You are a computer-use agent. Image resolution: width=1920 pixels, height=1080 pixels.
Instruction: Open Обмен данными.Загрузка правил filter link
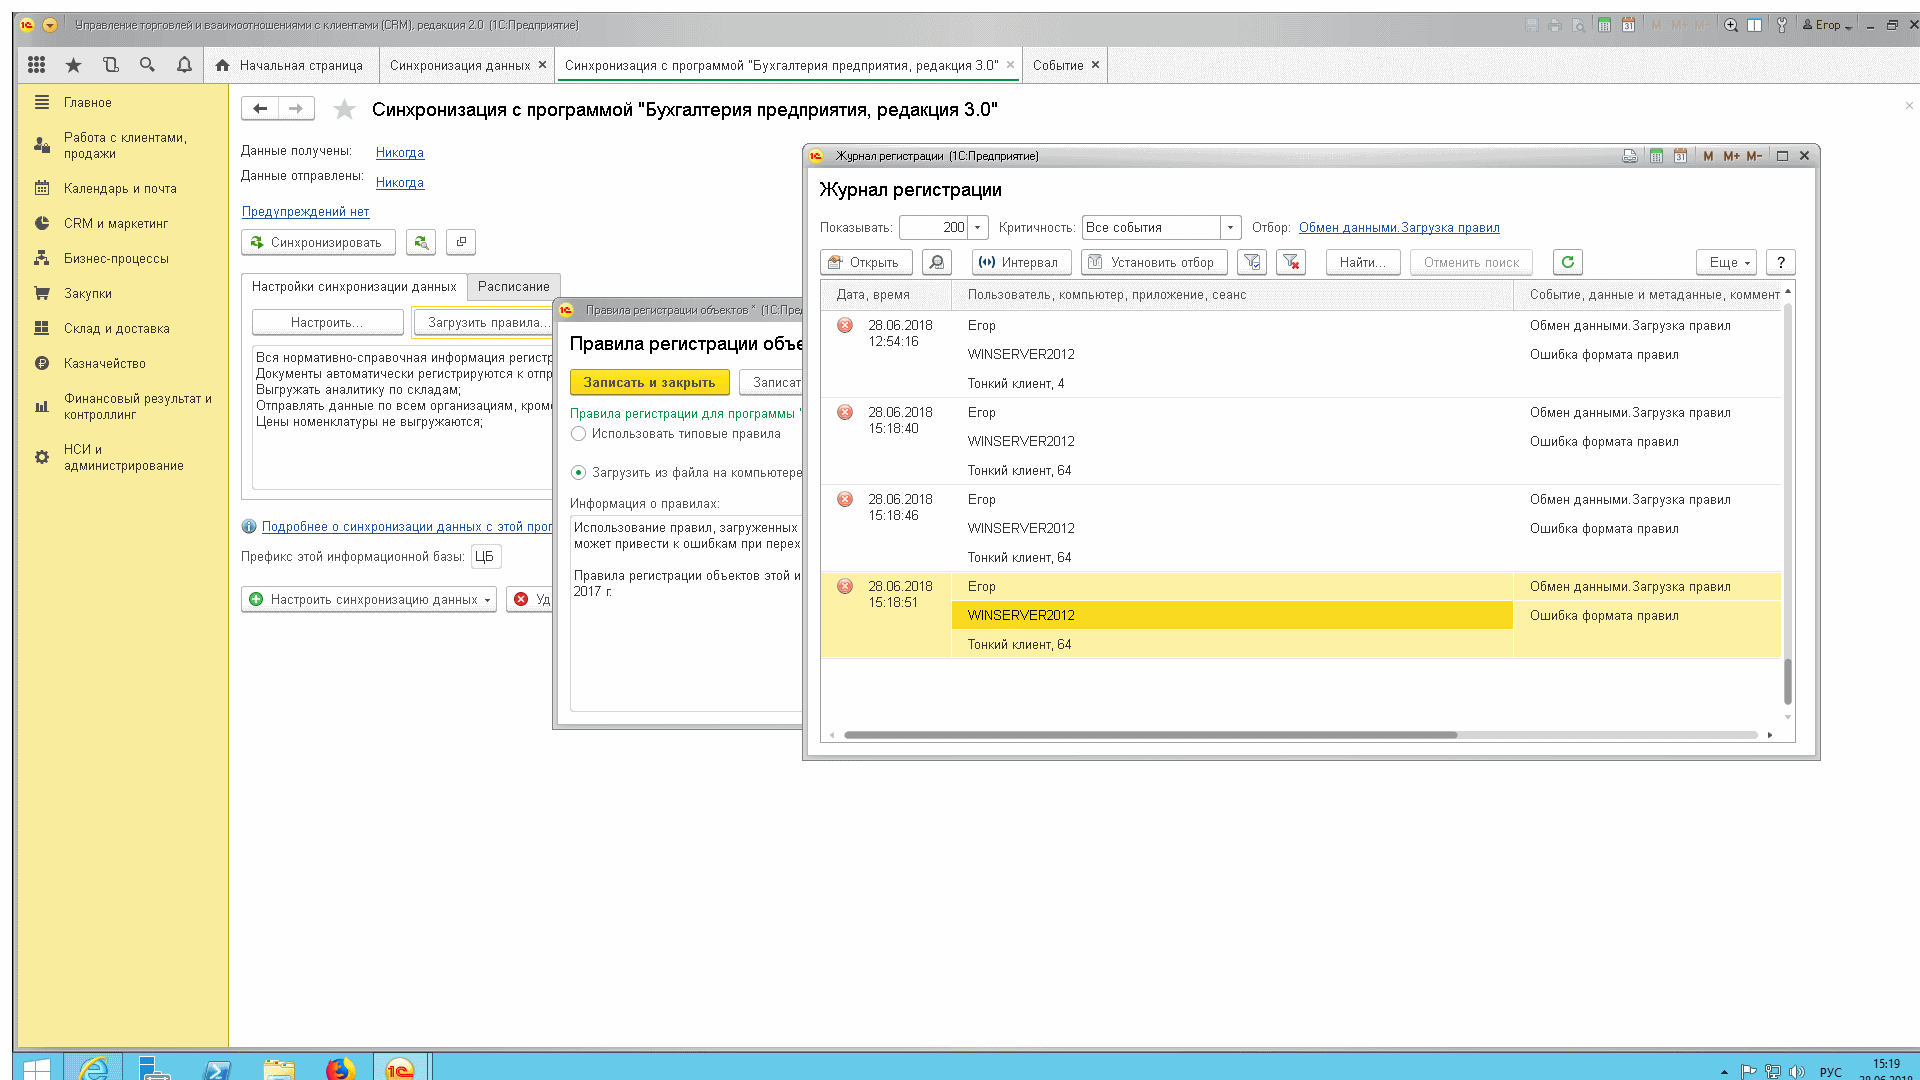(x=1399, y=228)
